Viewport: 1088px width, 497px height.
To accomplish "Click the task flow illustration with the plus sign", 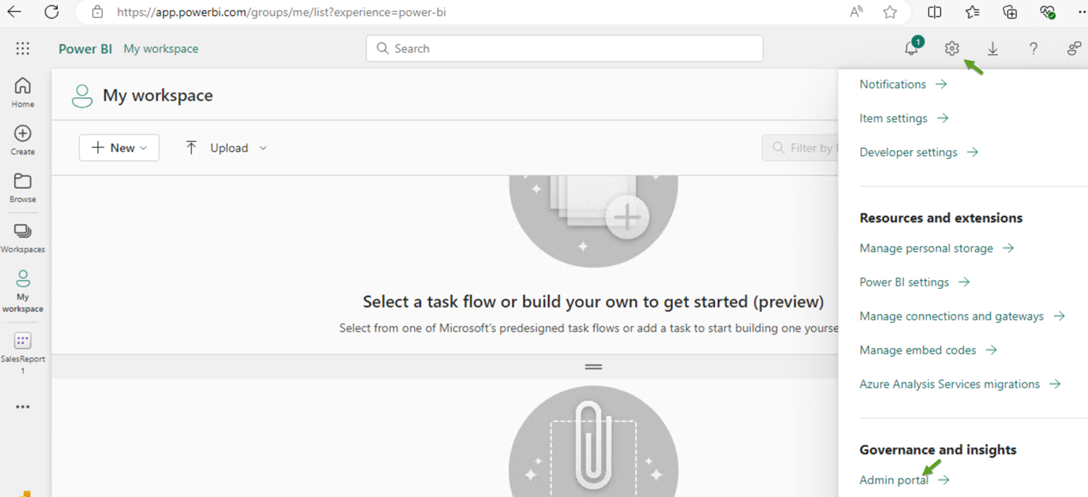I will point(593,221).
